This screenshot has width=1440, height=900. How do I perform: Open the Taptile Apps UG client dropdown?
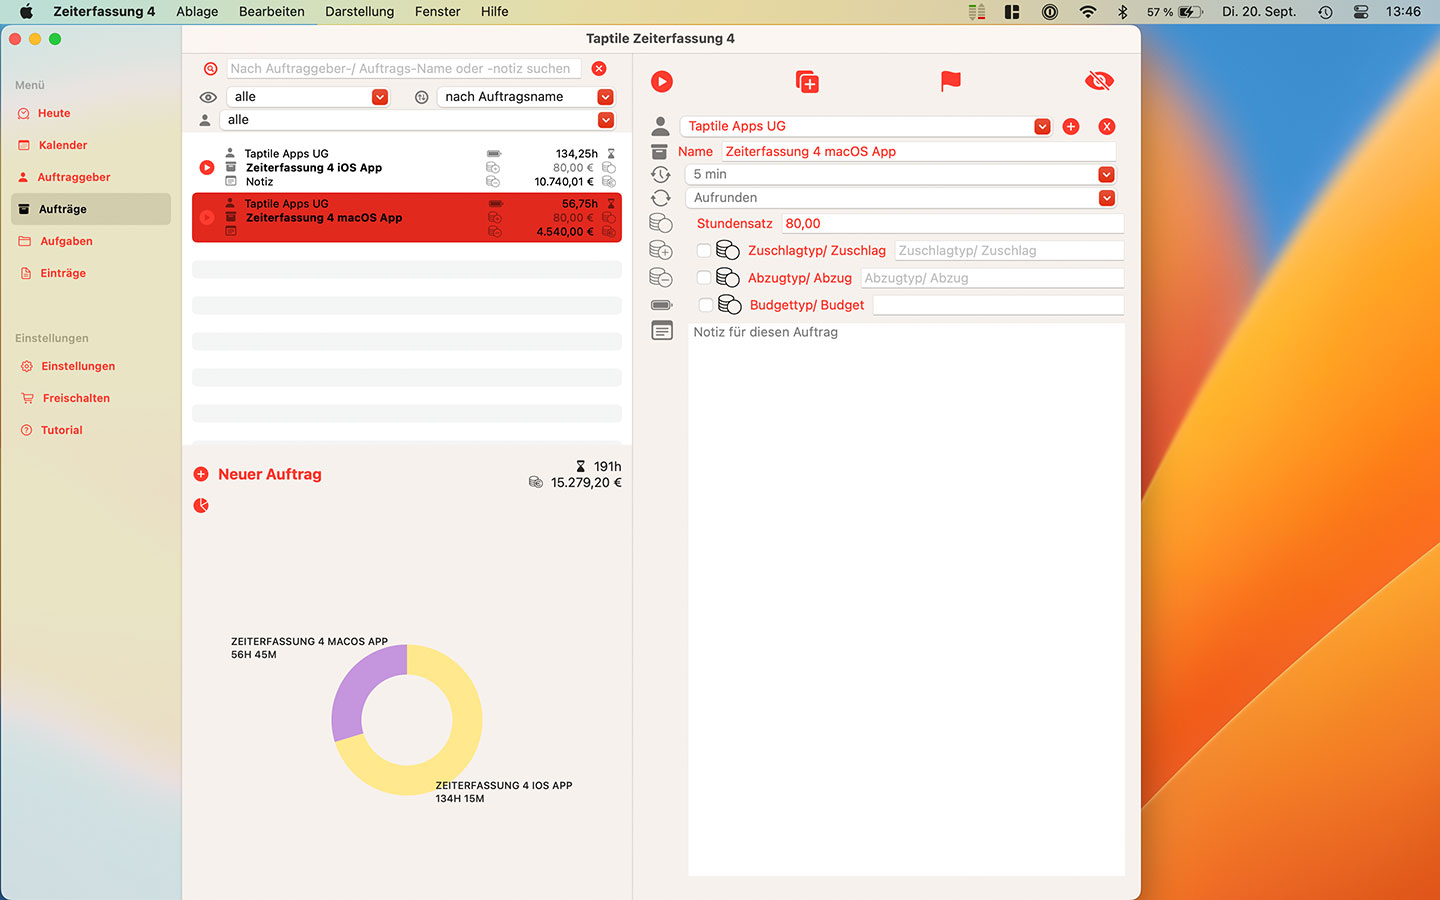pyautogui.click(x=866, y=126)
